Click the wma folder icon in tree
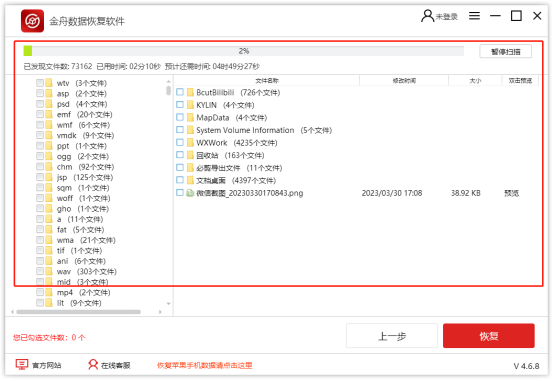Screen dimensions: 554x381 coord(49,240)
